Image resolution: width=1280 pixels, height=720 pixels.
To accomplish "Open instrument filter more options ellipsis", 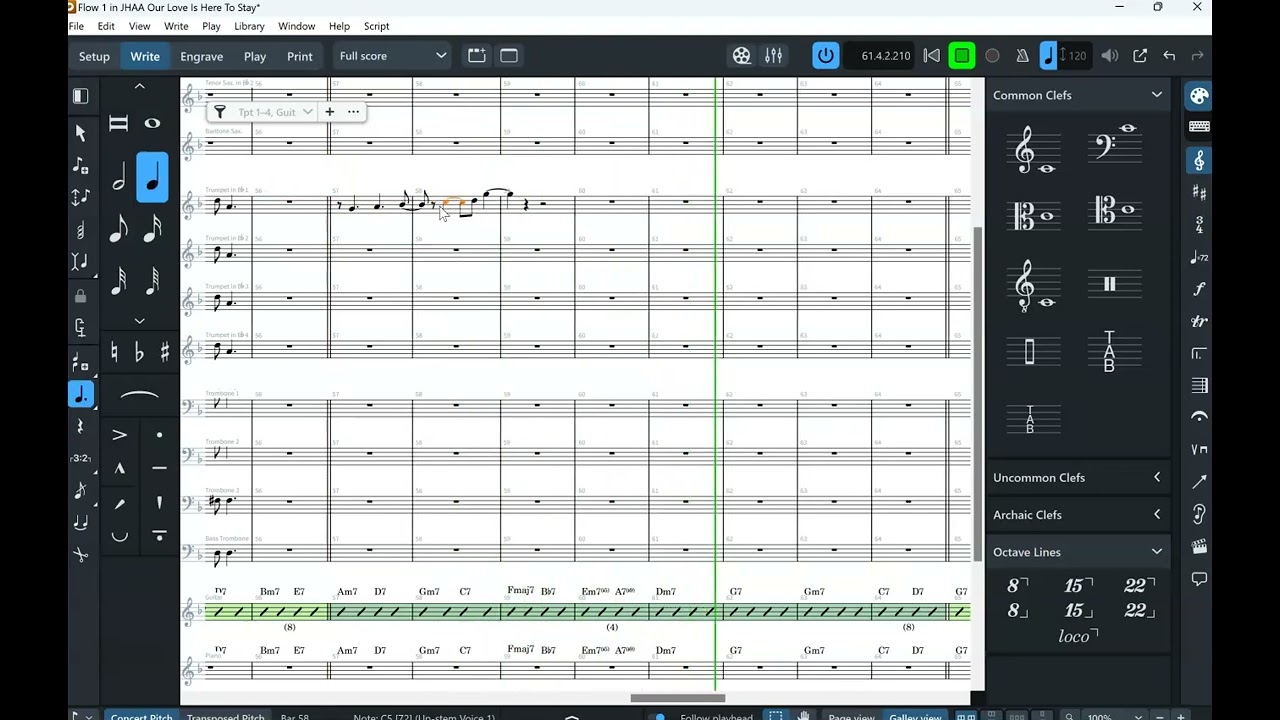I will [353, 112].
